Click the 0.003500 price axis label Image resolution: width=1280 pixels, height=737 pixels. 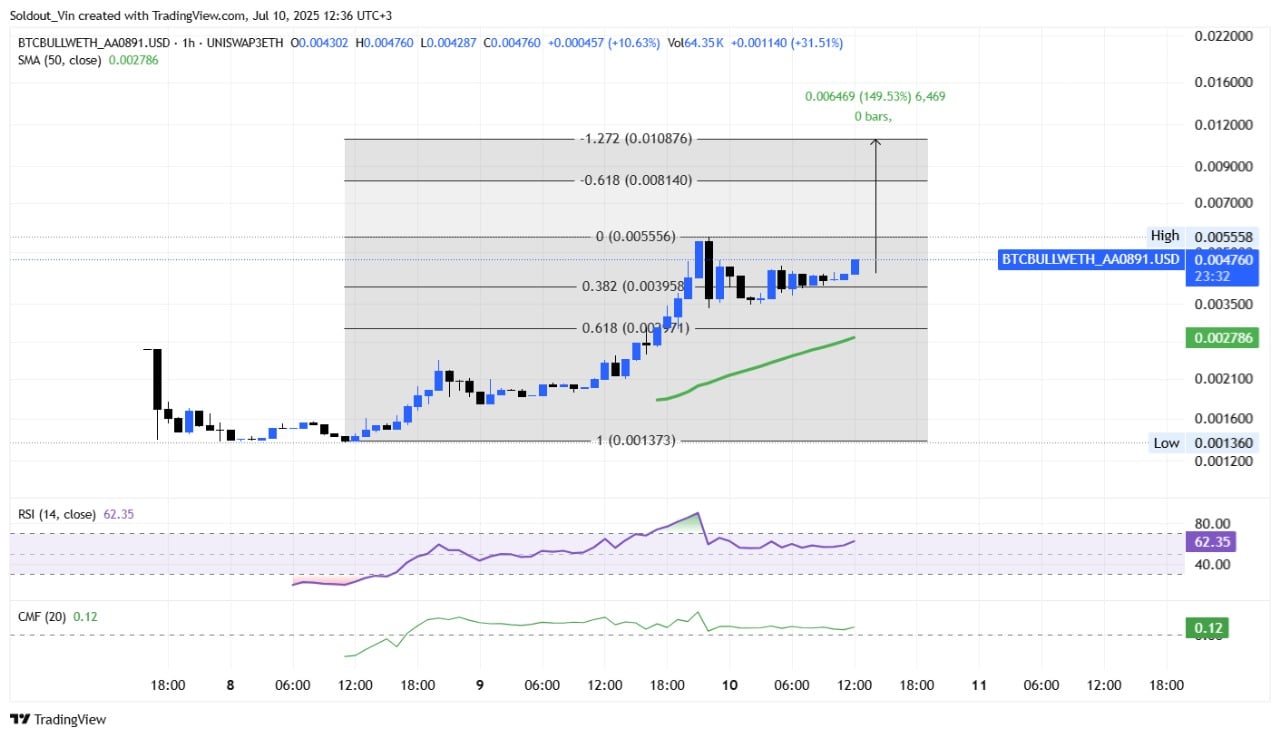pos(1224,304)
